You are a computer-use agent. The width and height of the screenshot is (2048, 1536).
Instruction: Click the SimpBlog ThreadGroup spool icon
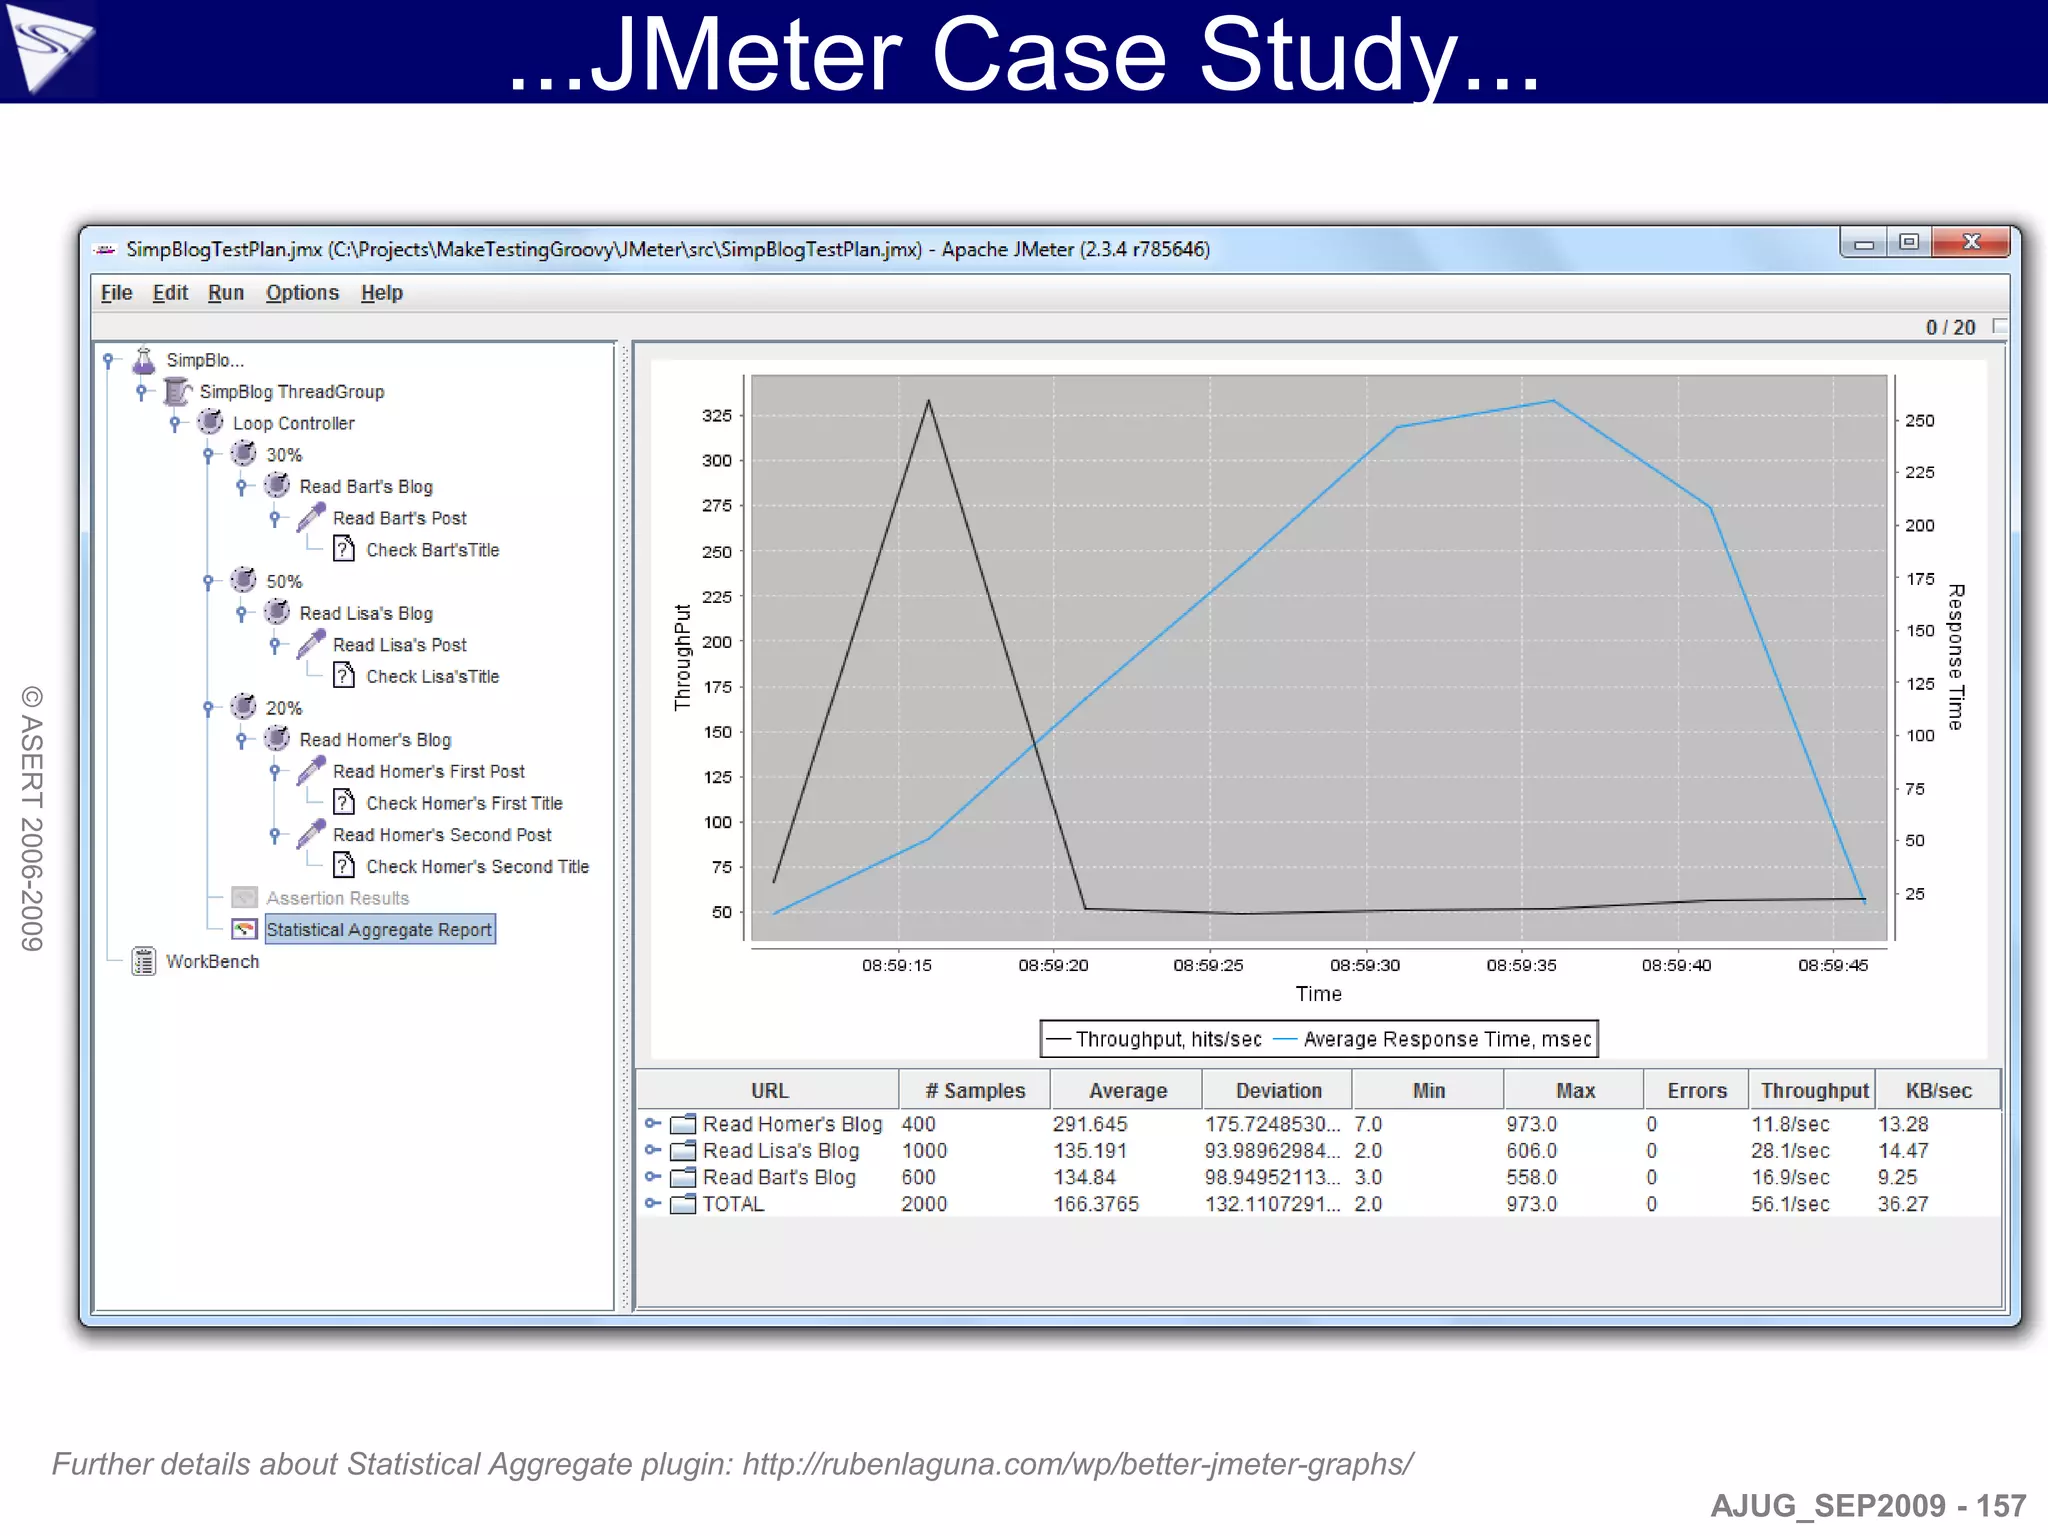177,392
